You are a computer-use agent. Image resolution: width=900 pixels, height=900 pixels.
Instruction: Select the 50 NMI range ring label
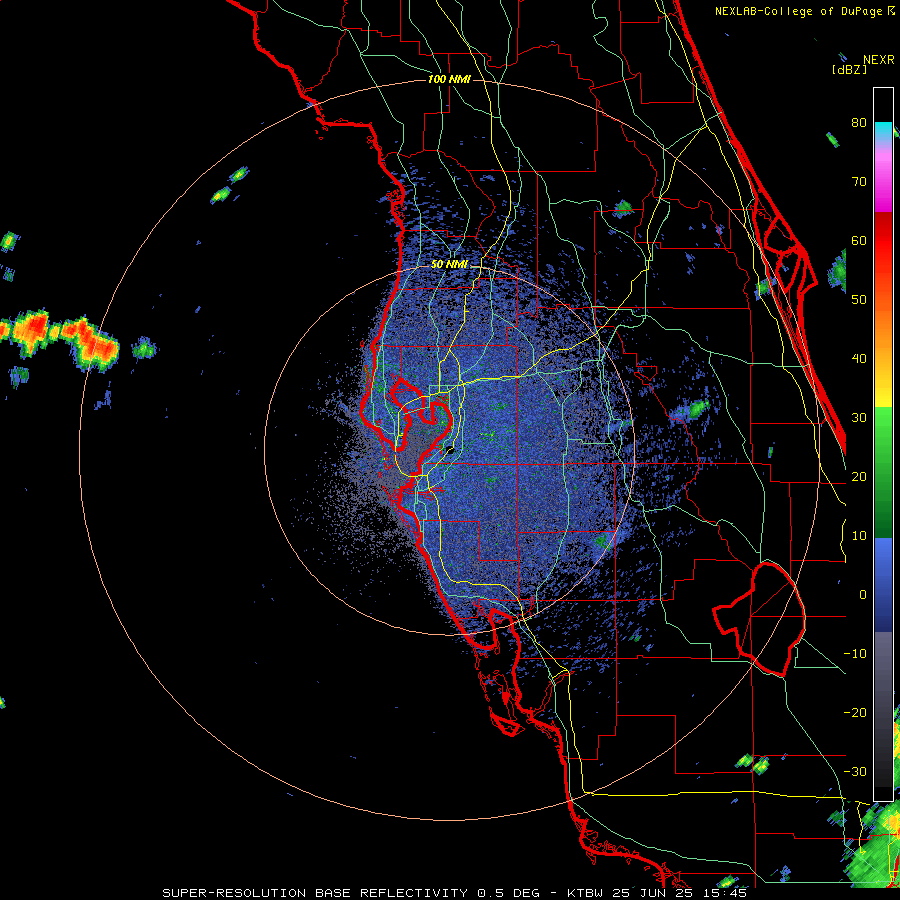[449, 264]
